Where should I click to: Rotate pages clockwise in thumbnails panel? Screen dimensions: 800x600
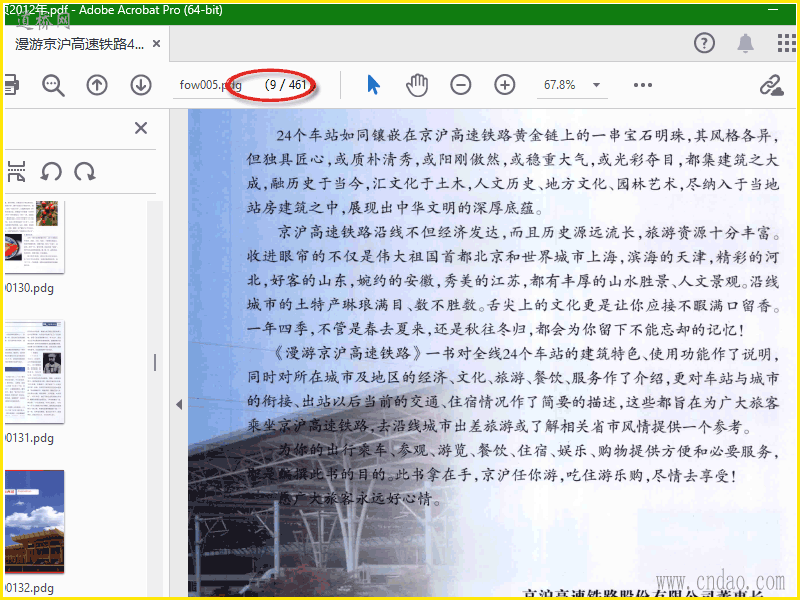click(x=85, y=171)
